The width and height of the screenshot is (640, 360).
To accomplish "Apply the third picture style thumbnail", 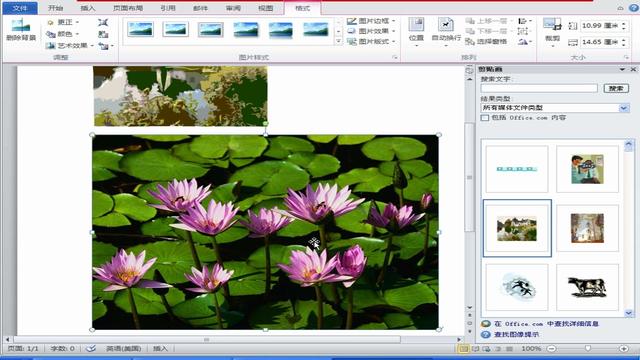I will tap(211, 30).
